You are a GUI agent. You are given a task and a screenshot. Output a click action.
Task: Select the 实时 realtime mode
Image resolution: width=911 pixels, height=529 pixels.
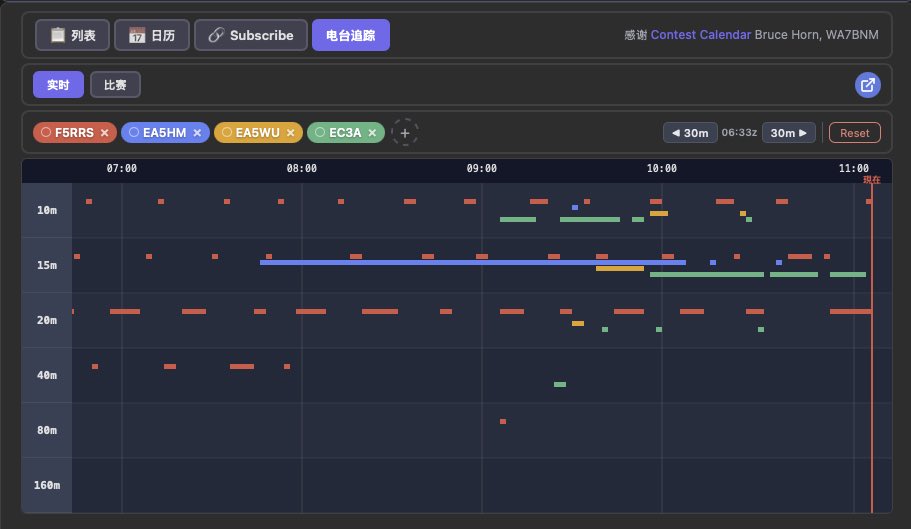coord(58,85)
